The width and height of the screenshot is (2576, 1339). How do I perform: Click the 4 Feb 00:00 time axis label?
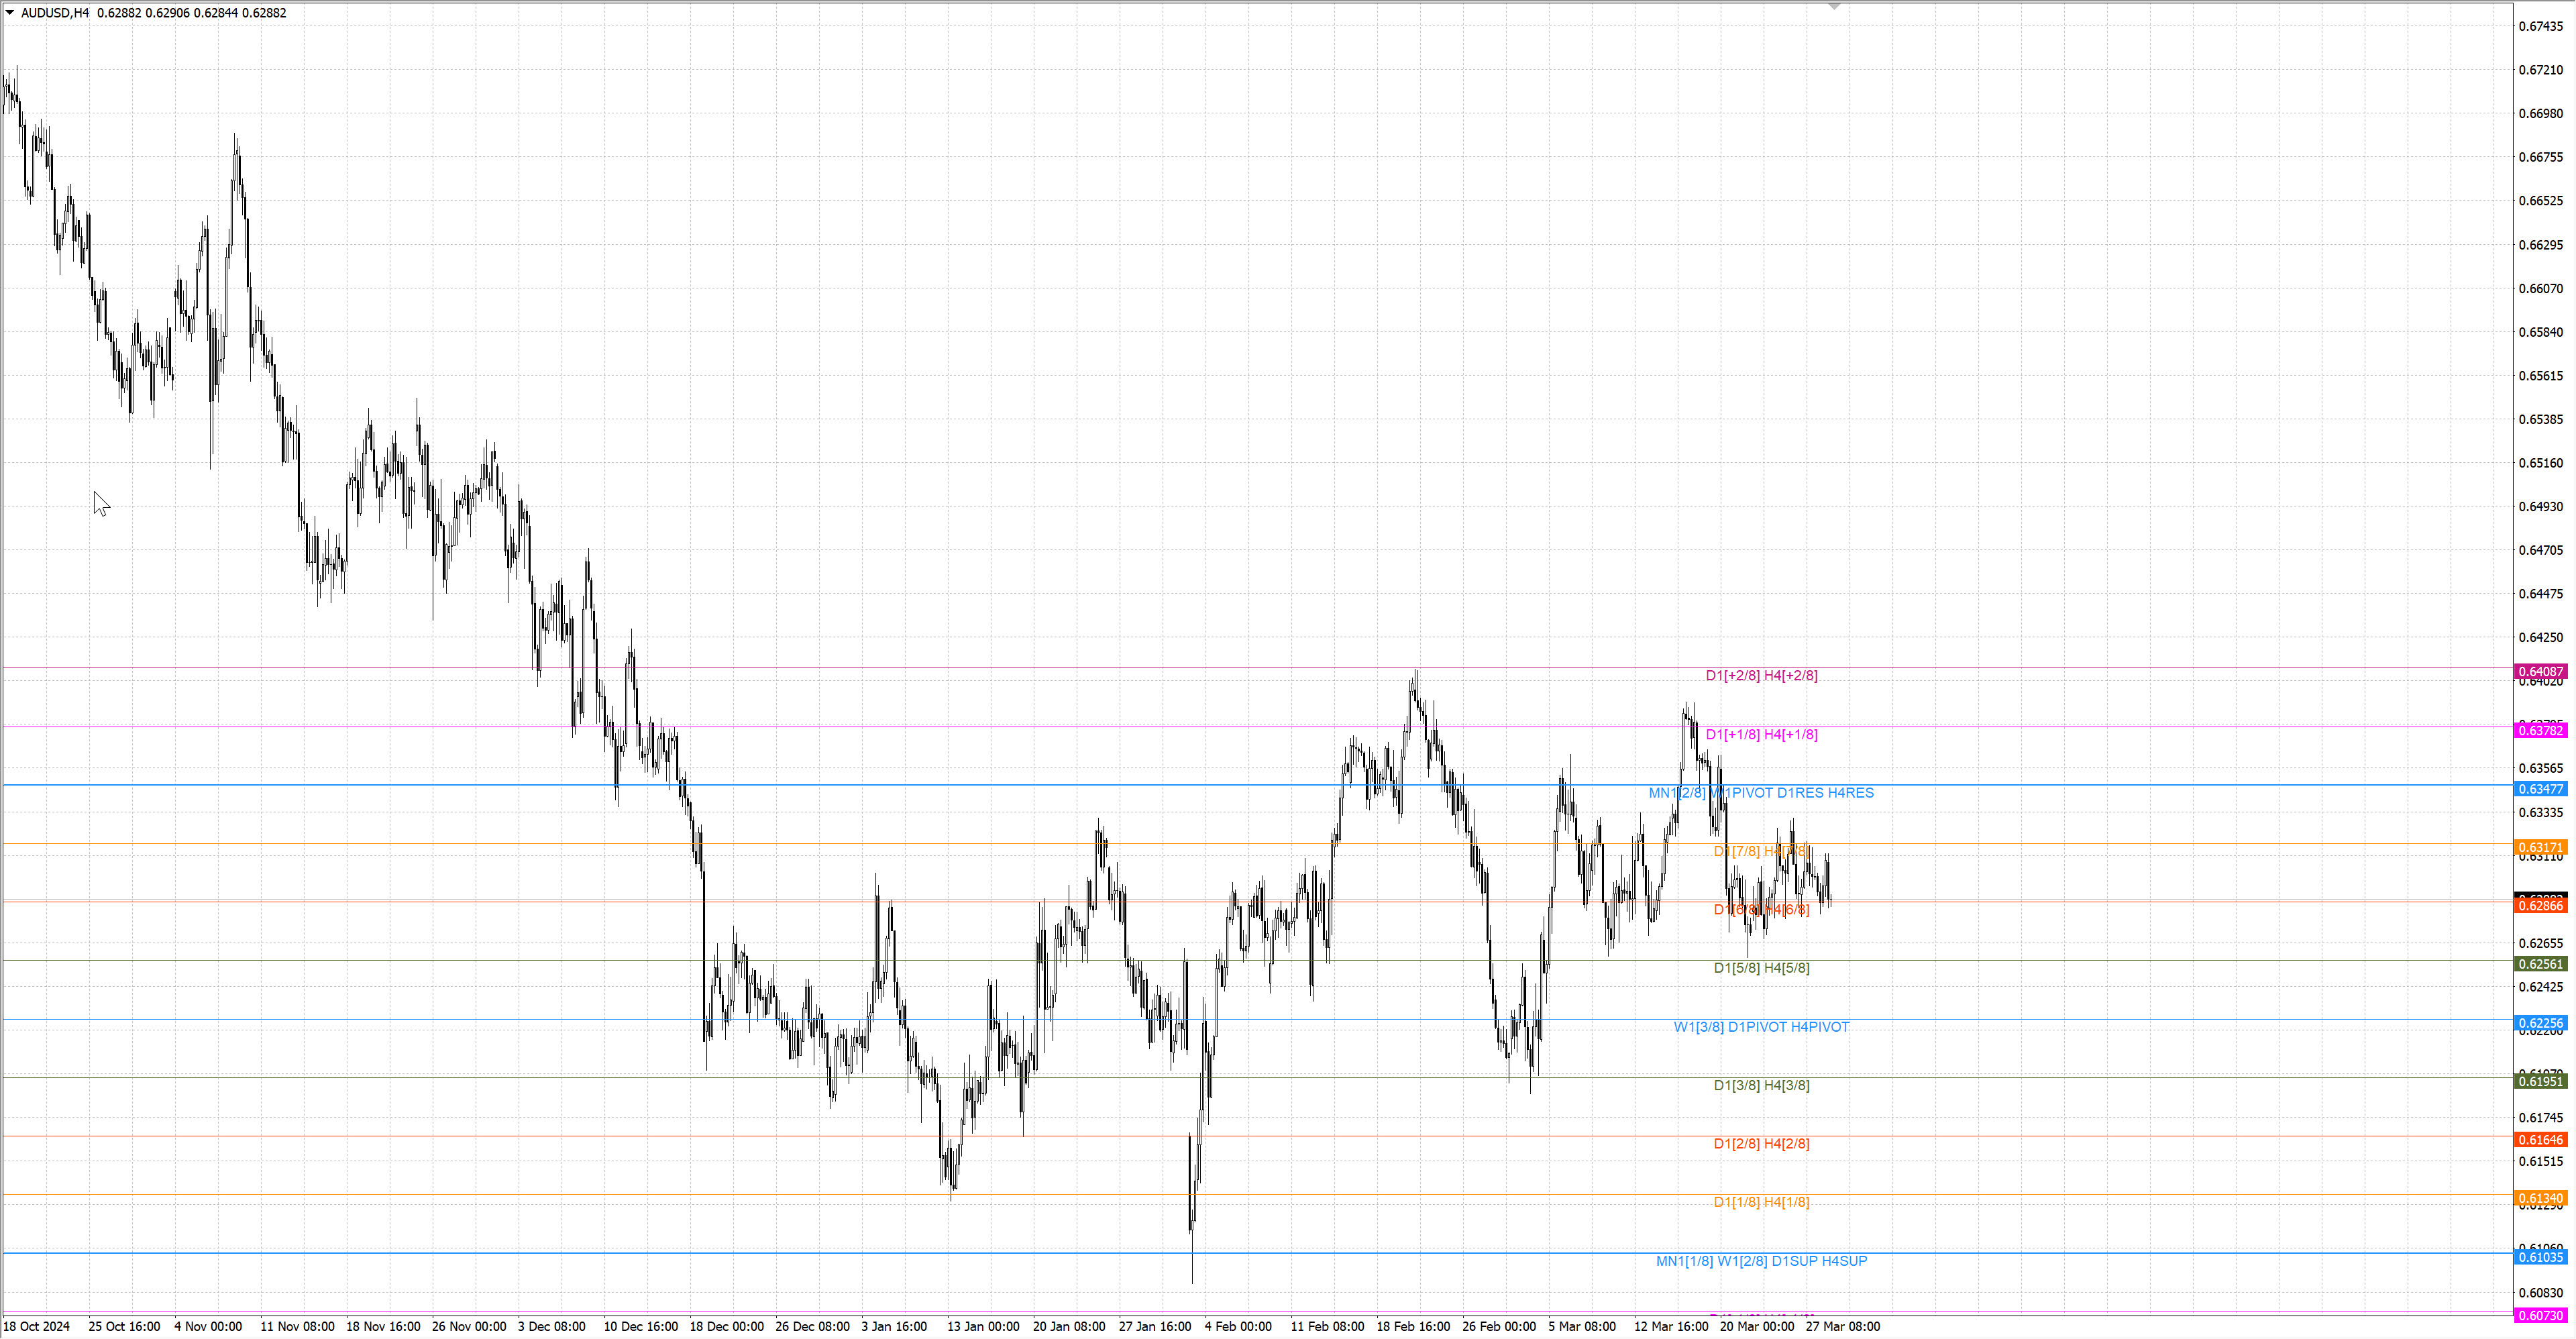click(1237, 1327)
